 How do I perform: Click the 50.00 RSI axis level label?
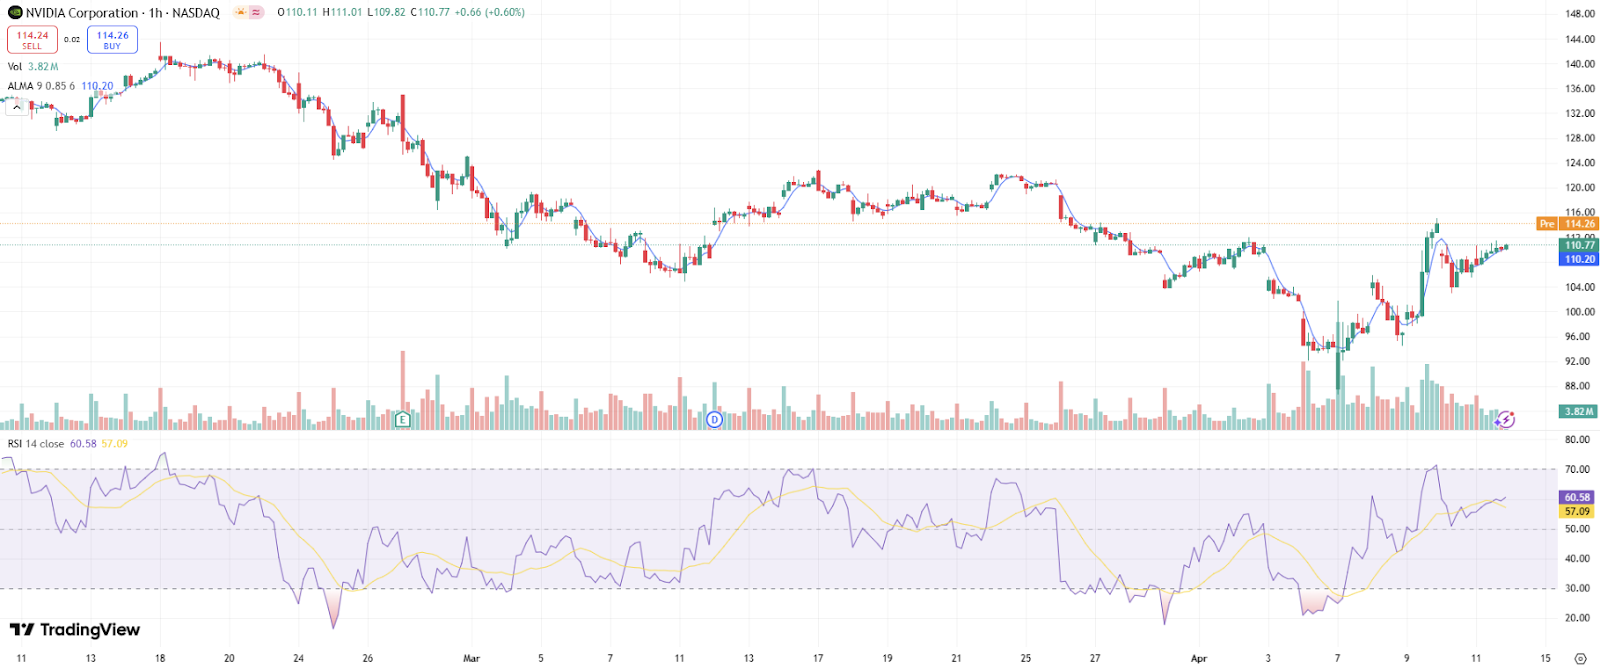pyautogui.click(x=1577, y=530)
